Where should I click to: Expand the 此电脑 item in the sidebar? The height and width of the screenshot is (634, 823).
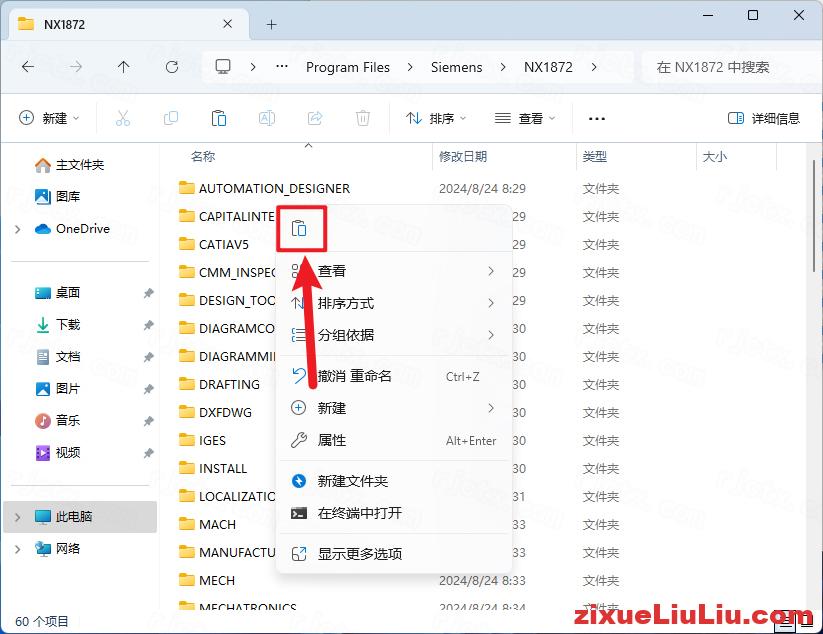pyautogui.click(x=17, y=516)
